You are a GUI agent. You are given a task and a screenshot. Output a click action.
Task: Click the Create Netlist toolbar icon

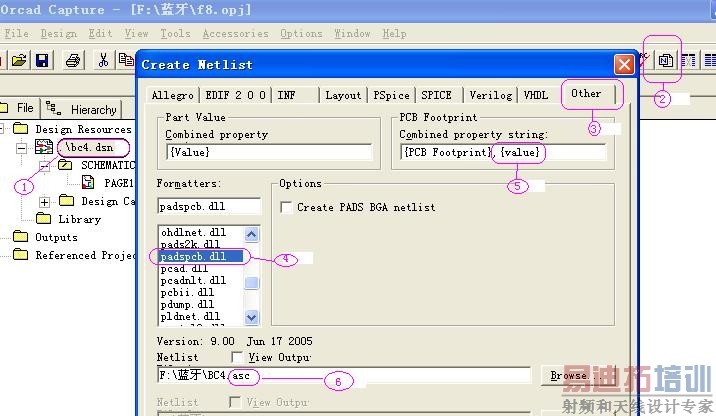(x=665, y=60)
